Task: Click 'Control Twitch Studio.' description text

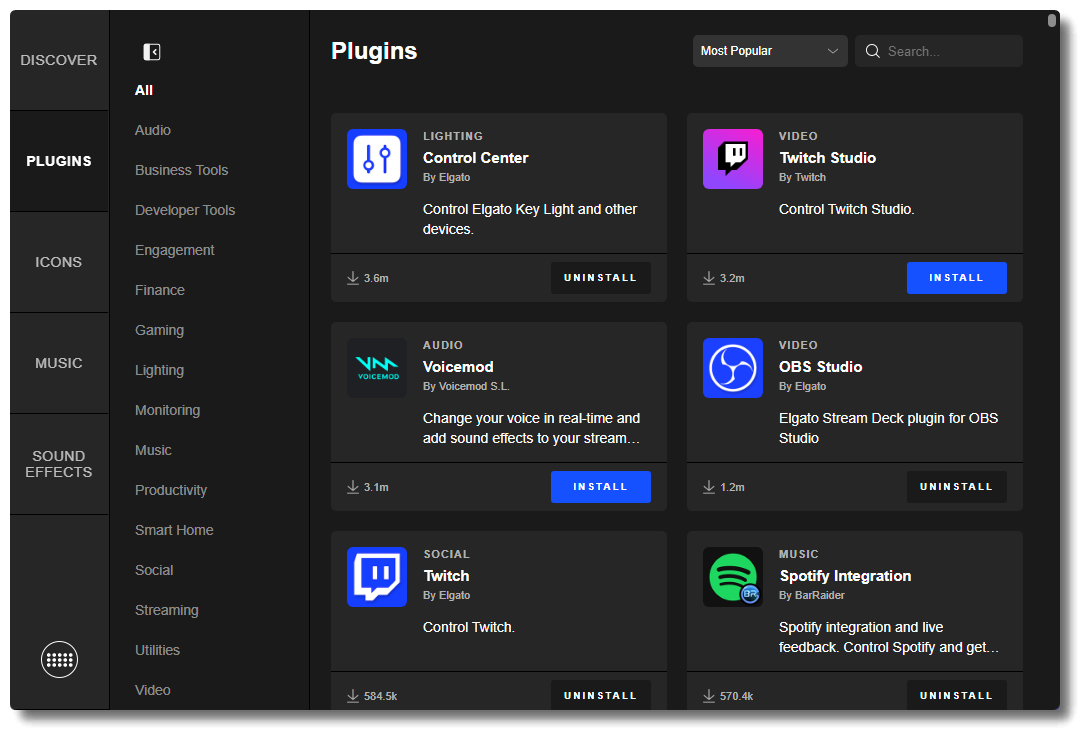Action: (847, 209)
